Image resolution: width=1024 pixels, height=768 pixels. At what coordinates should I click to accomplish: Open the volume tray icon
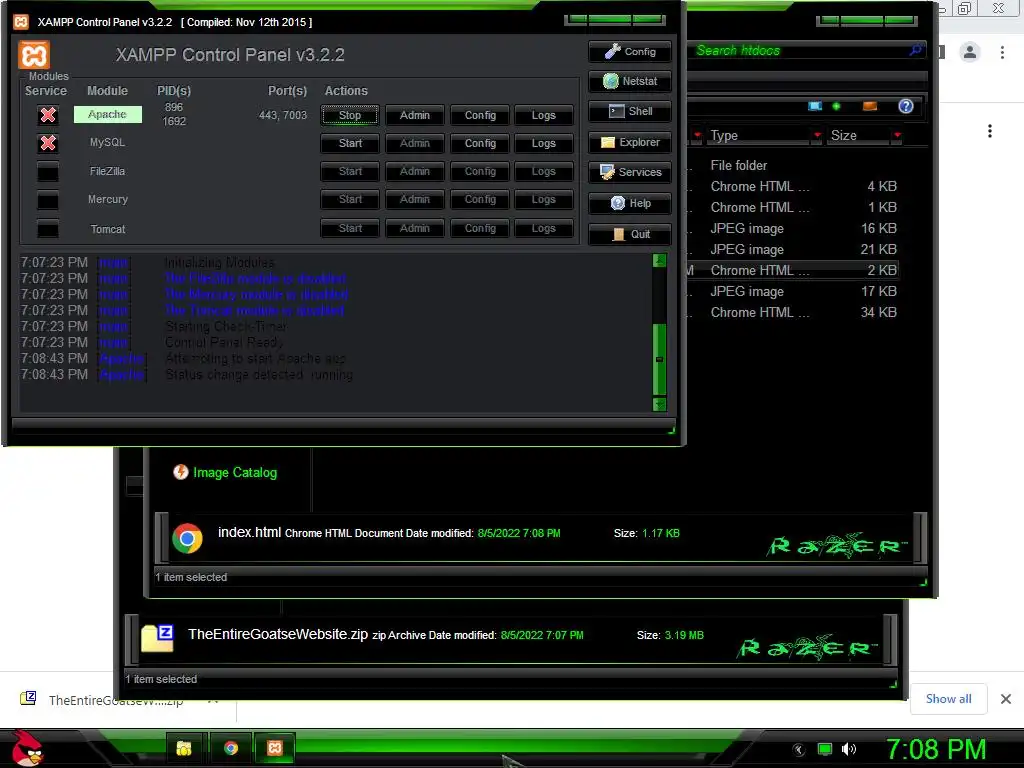point(849,749)
